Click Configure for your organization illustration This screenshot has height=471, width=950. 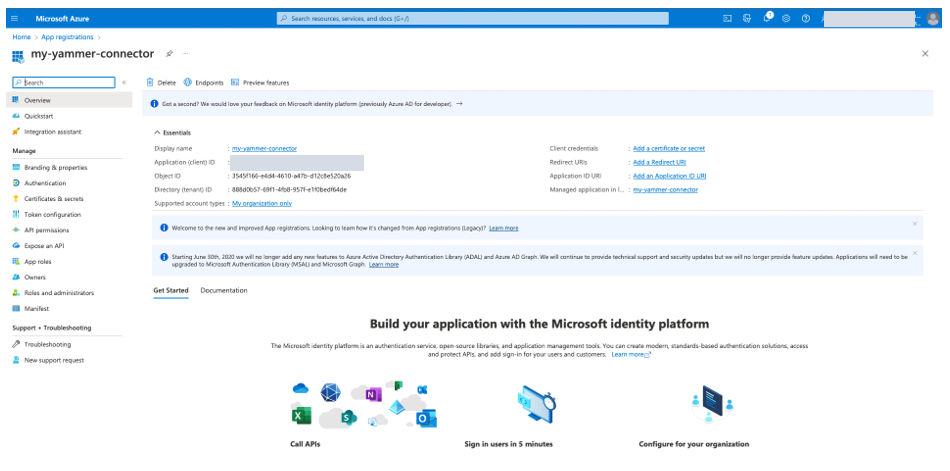point(712,404)
